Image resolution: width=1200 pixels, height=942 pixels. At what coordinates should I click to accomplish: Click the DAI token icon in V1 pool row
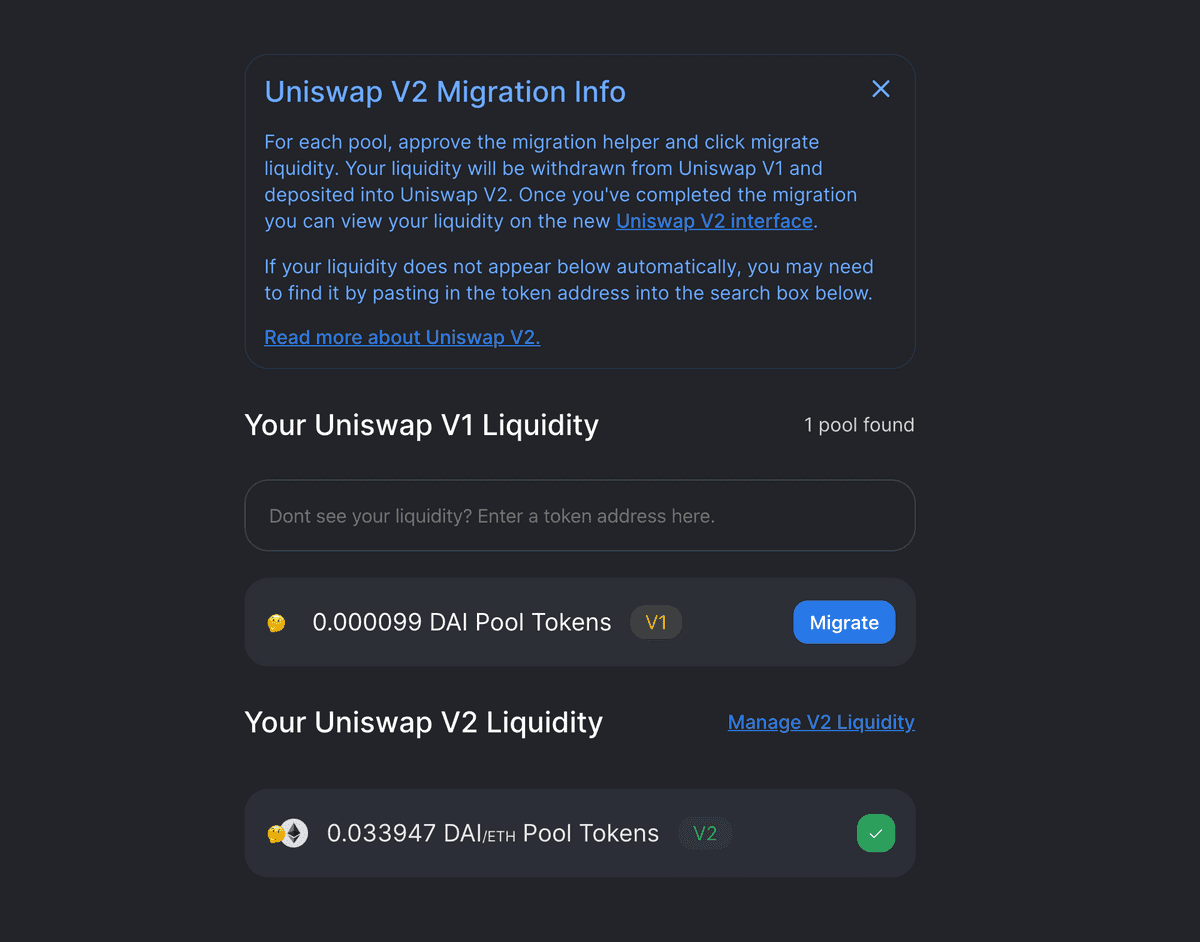(x=277, y=622)
